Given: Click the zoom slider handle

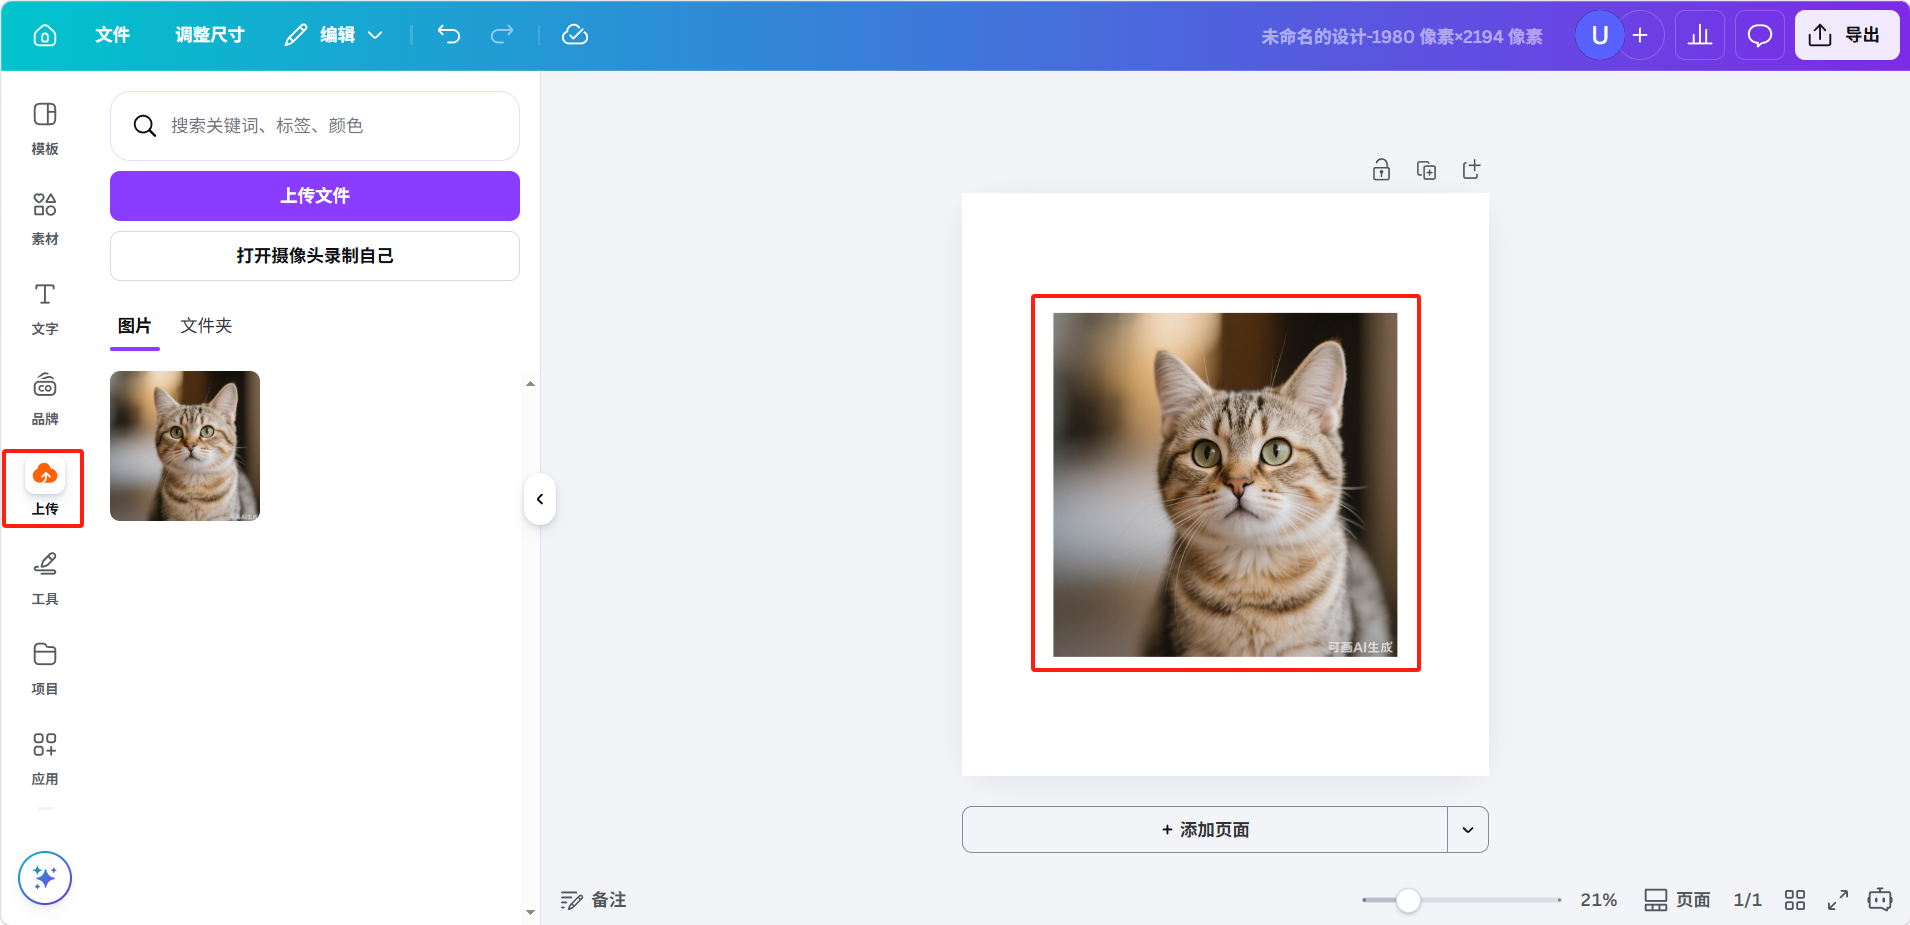Looking at the screenshot, I should [x=1408, y=900].
